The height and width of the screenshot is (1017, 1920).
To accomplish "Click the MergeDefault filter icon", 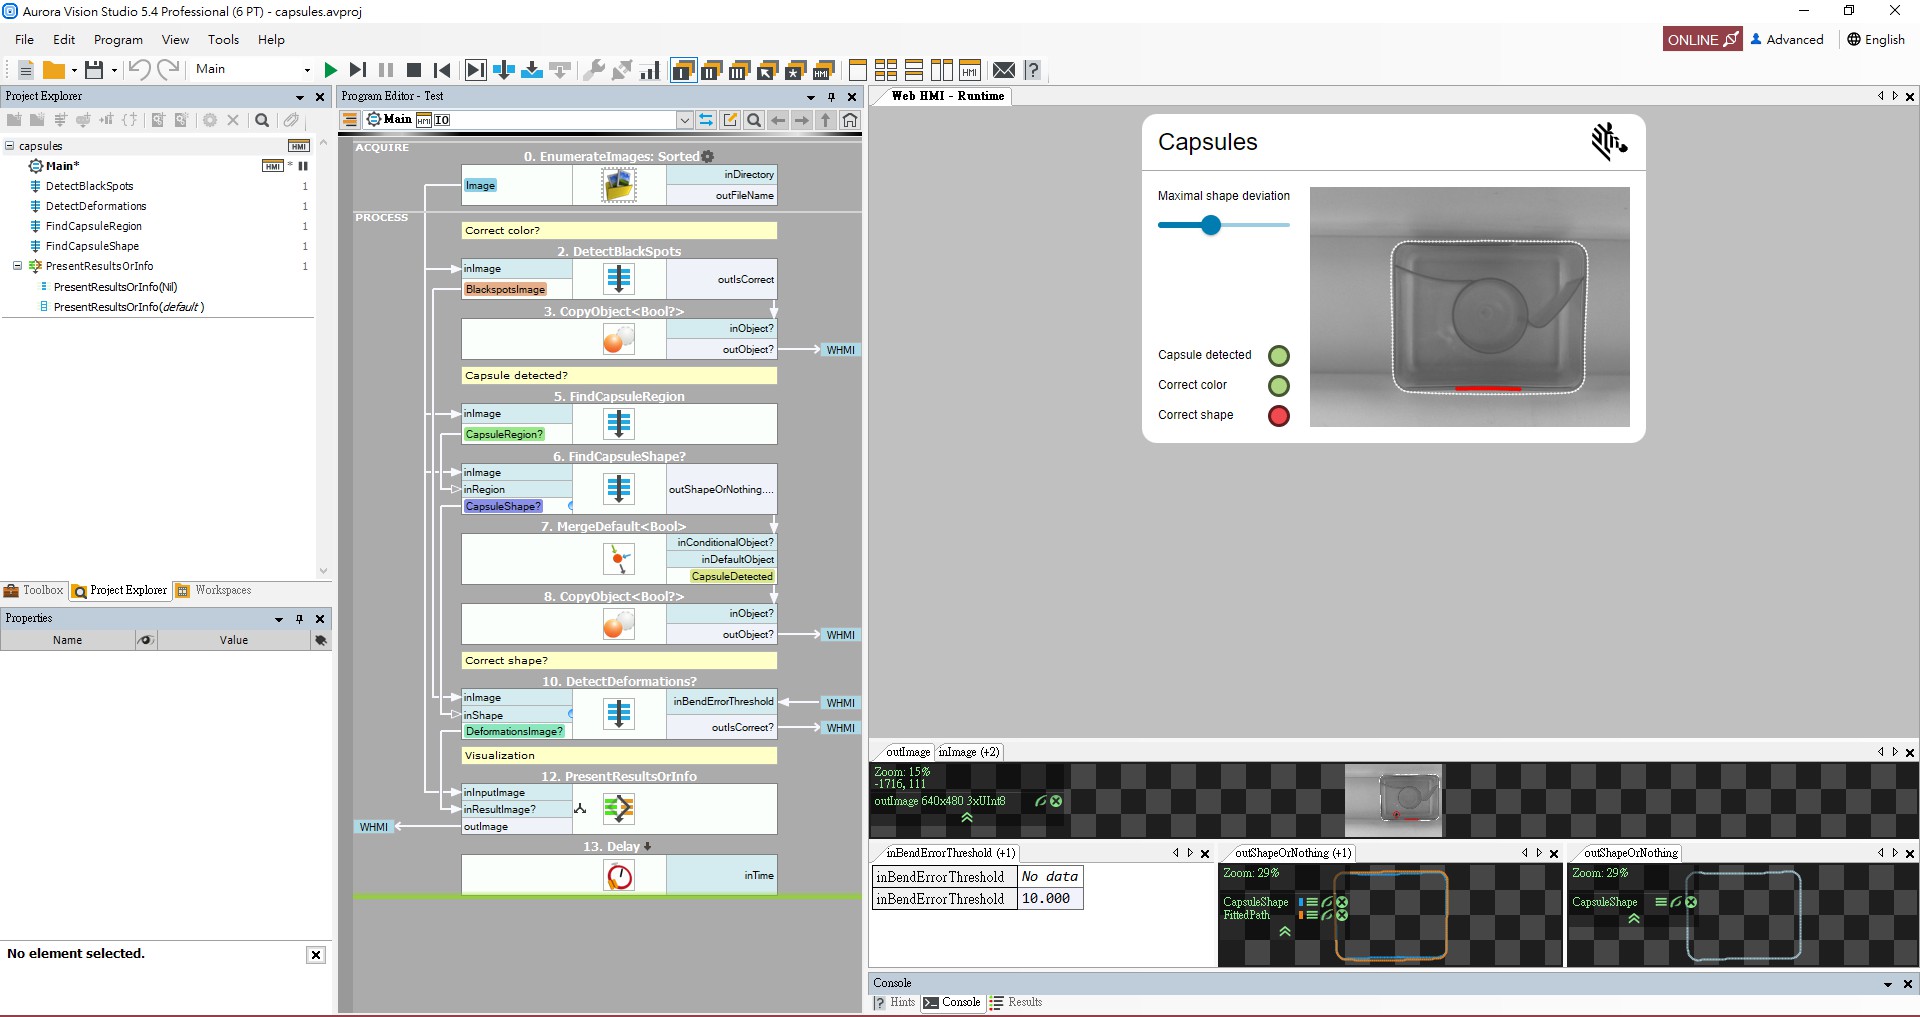I will [x=619, y=559].
